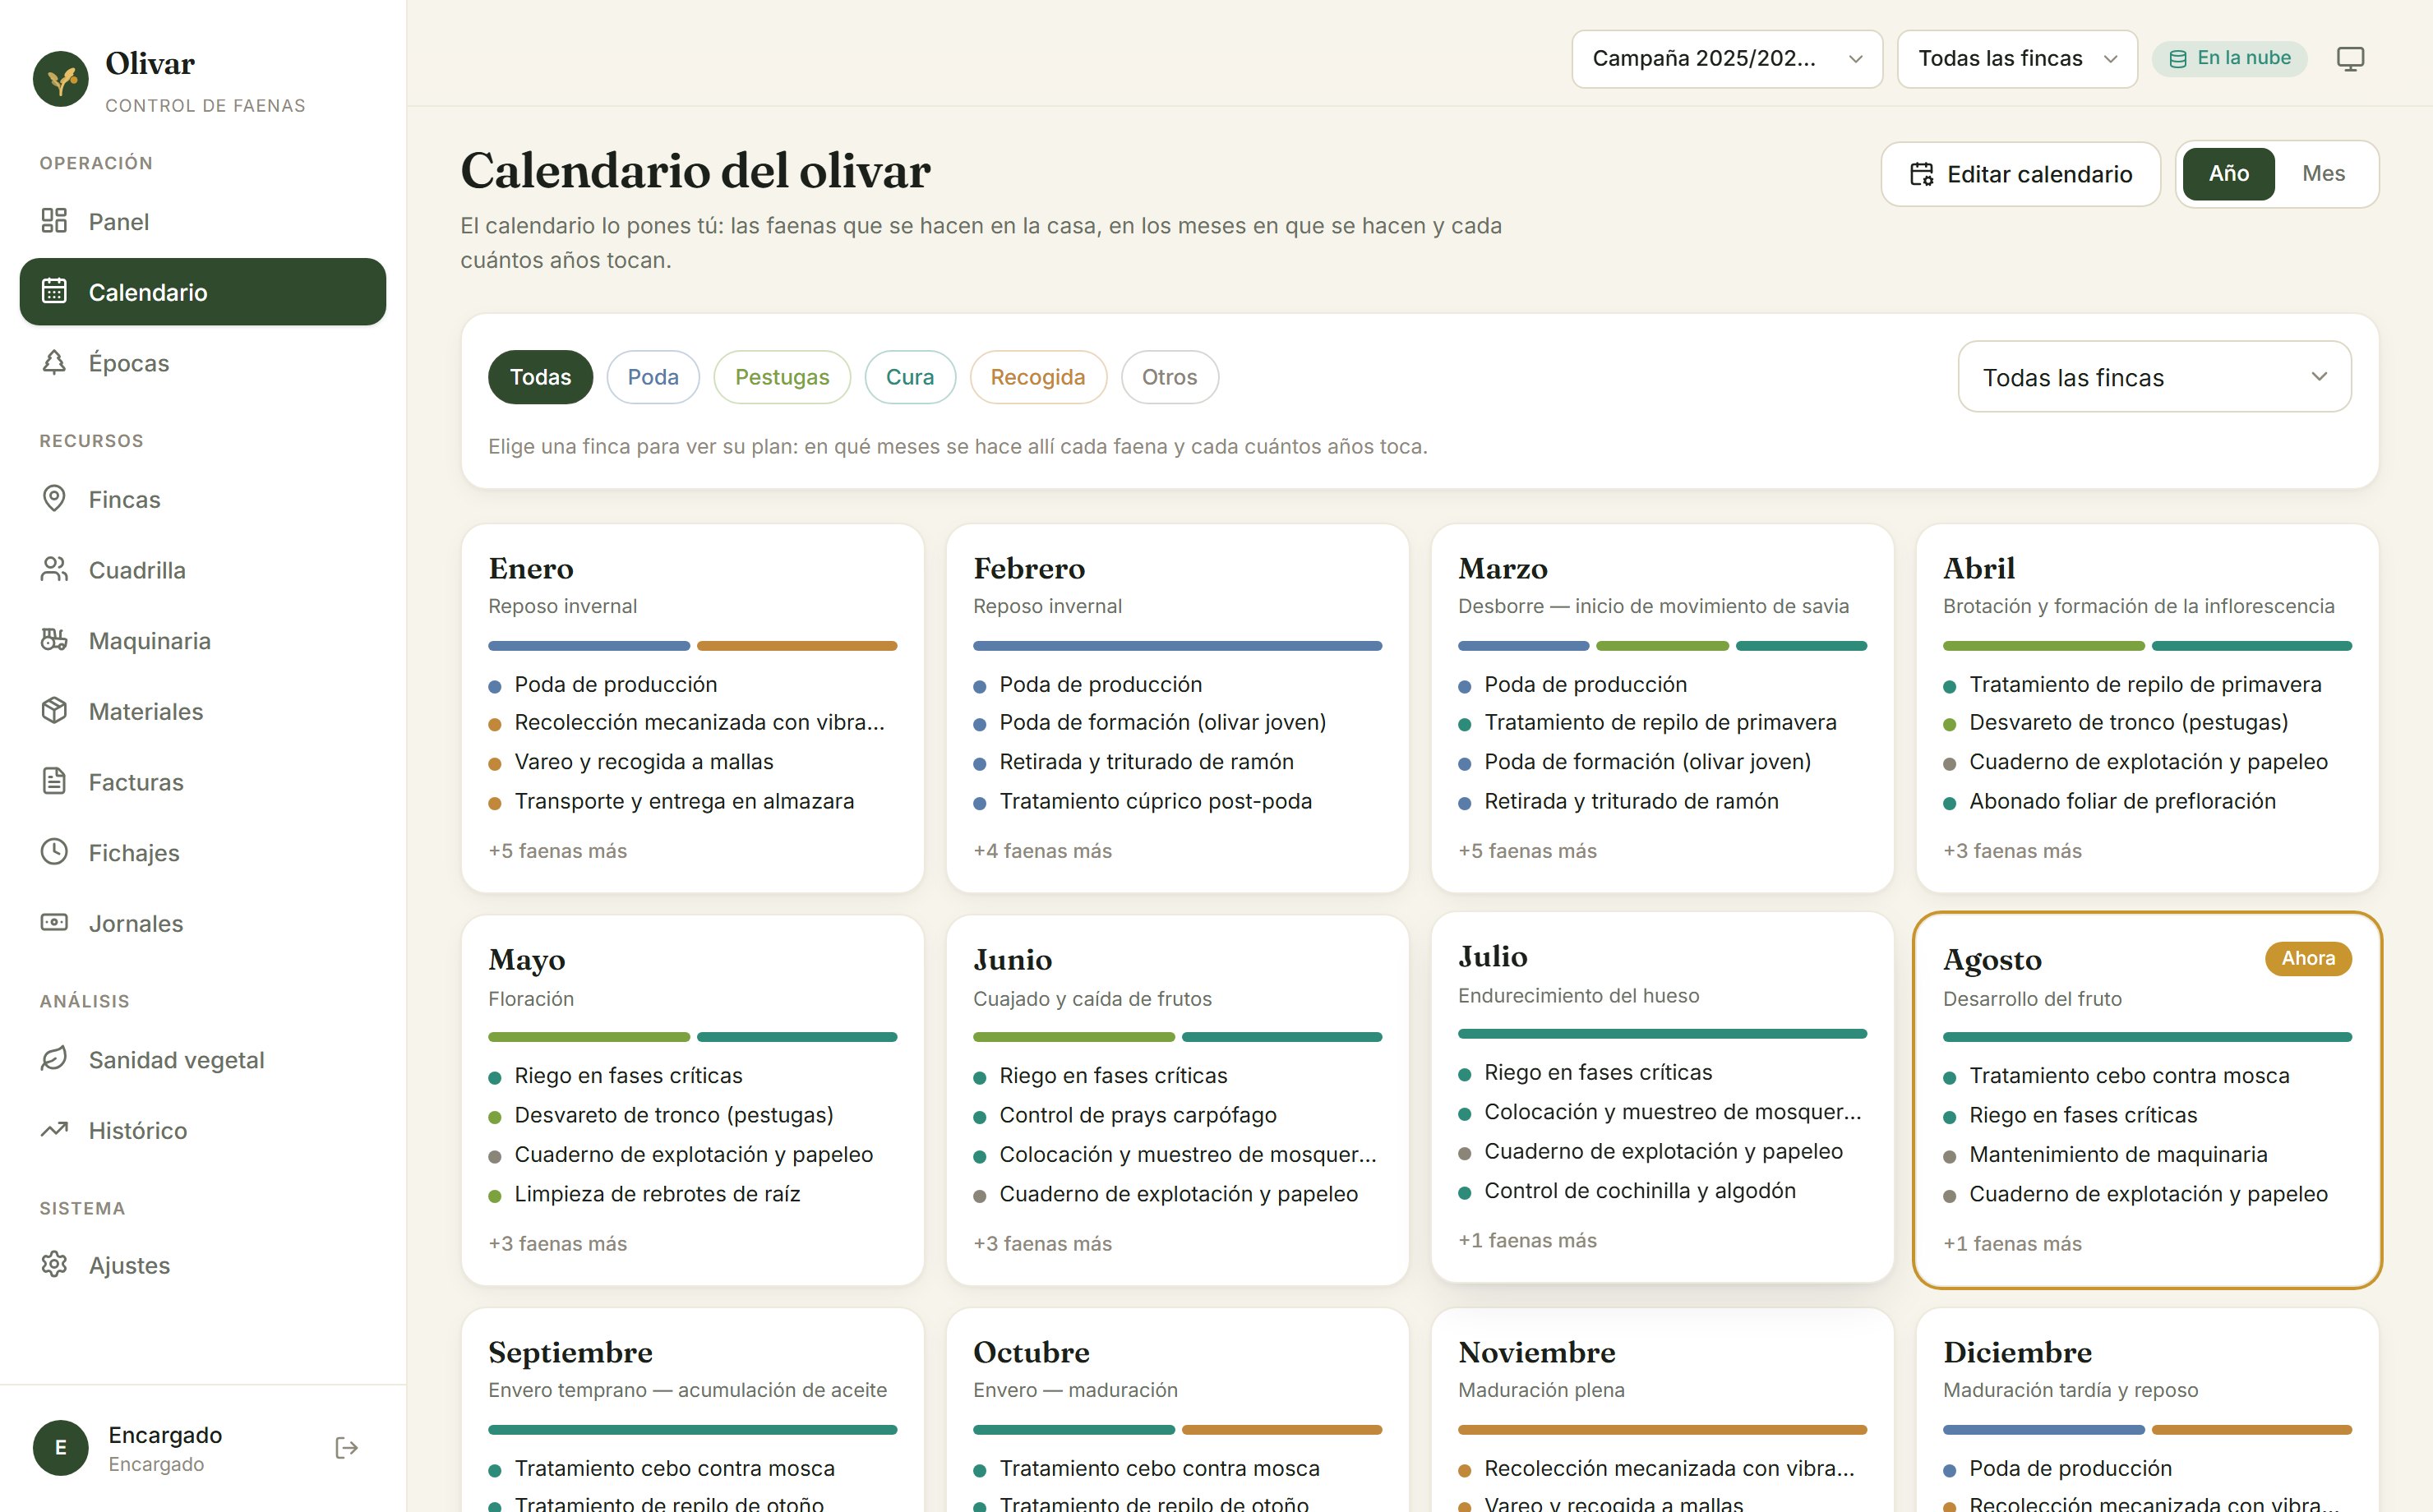Image resolution: width=2433 pixels, height=1512 pixels.
Task: Click the Fichajes clock icon
Action: 54,852
